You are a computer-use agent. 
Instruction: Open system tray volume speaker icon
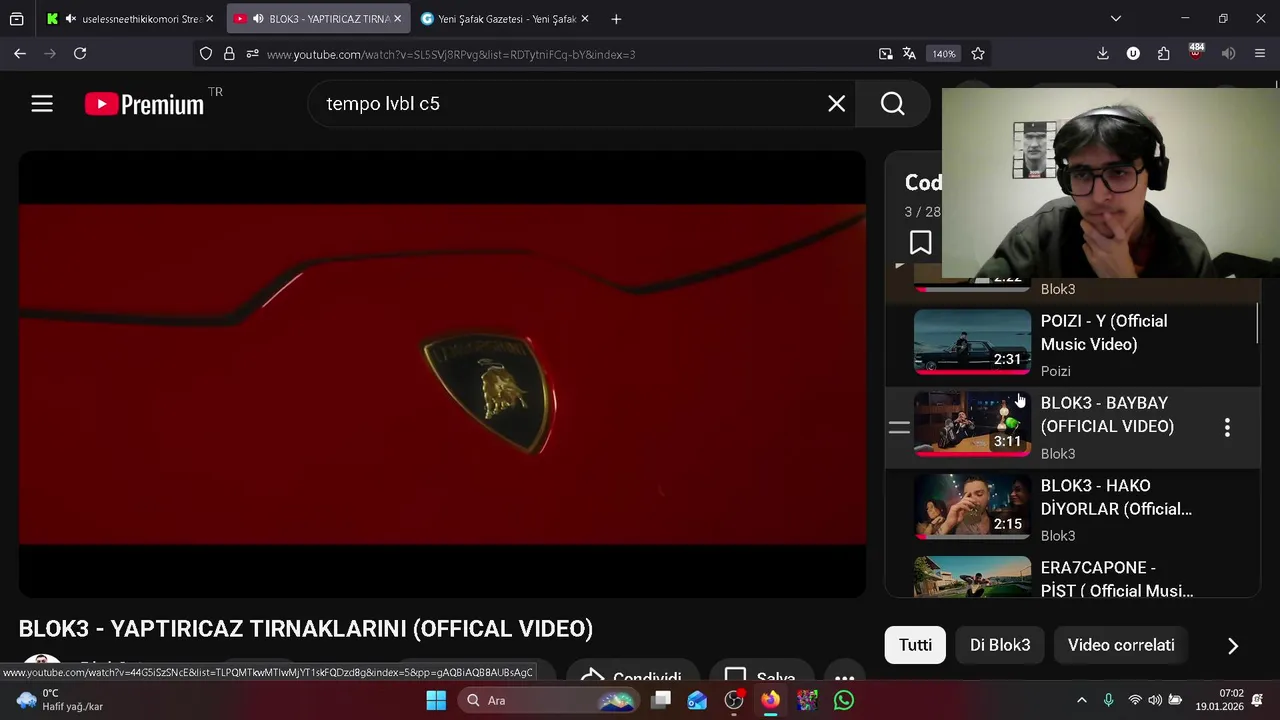pyautogui.click(x=1155, y=700)
